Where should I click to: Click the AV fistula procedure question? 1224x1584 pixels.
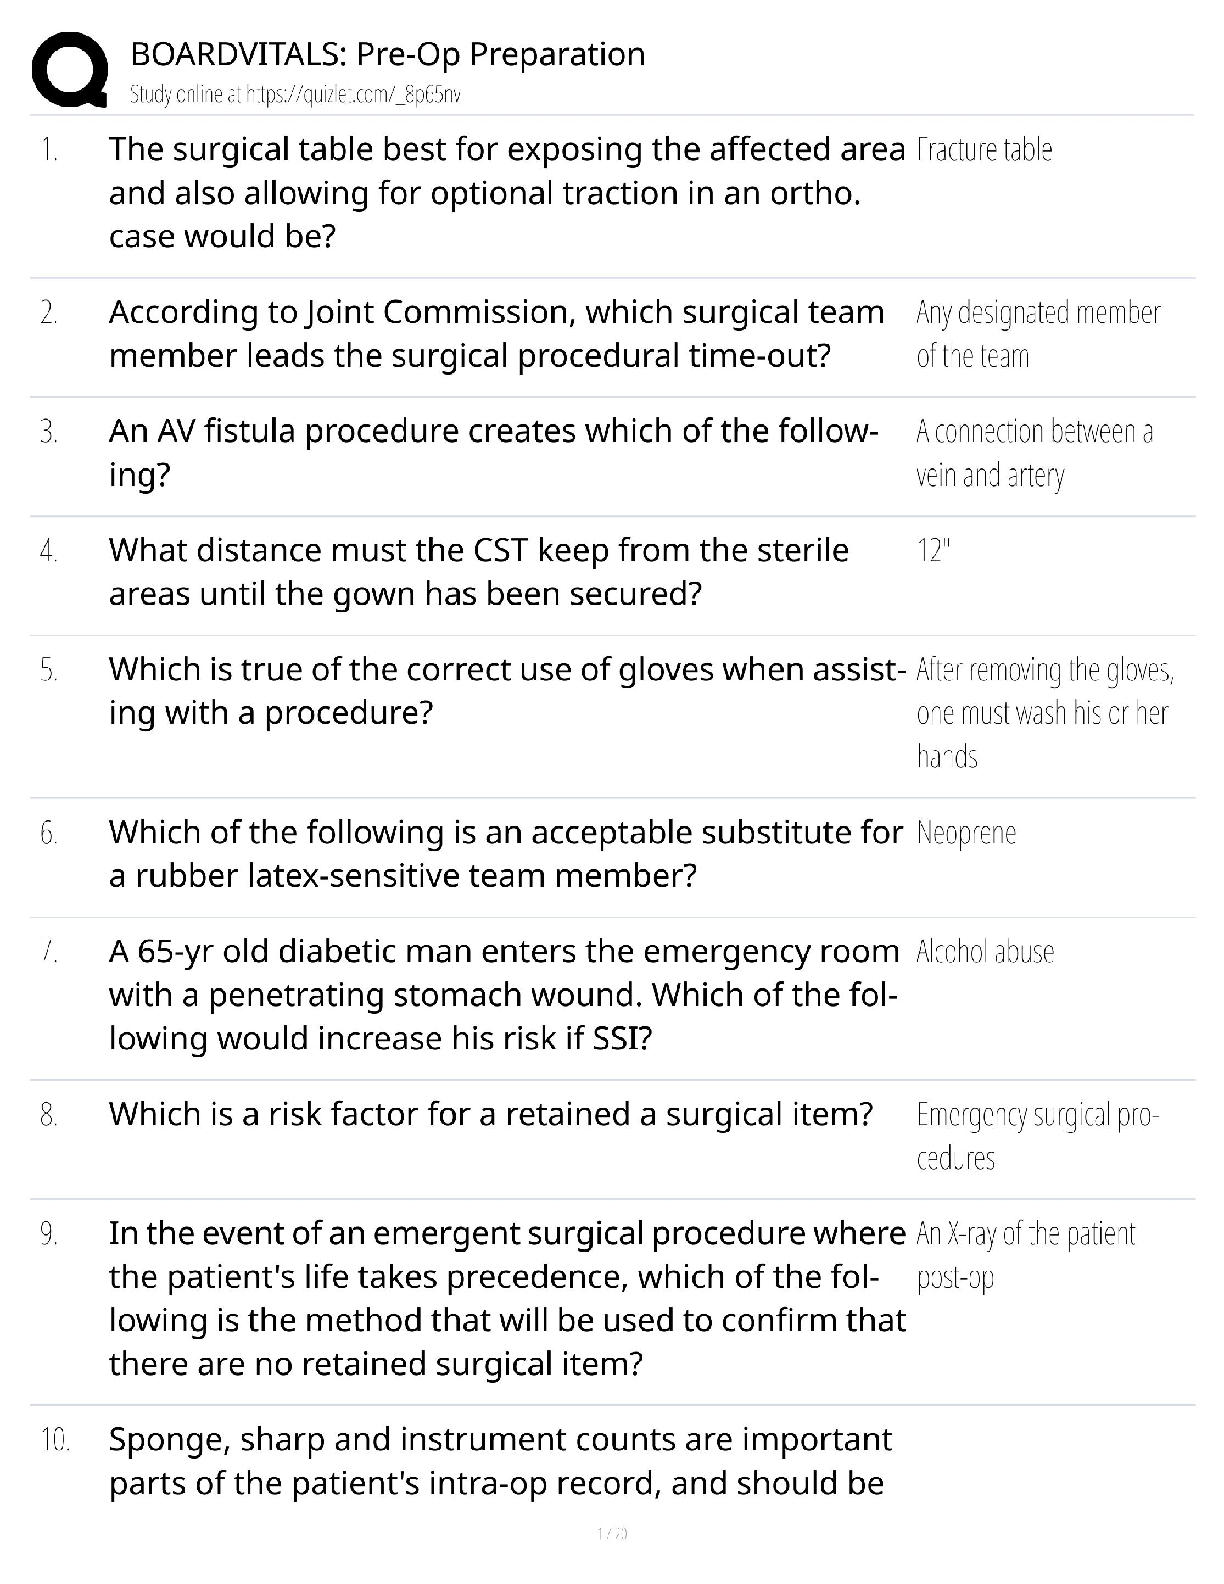click(x=493, y=452)
